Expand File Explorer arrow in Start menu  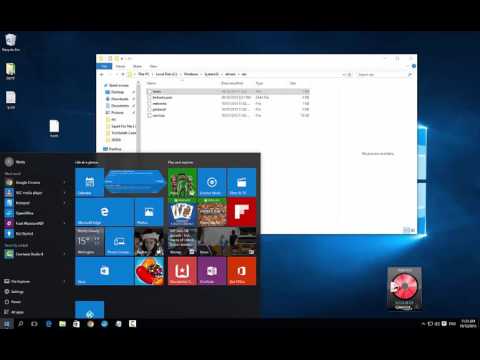coord(65,281)
